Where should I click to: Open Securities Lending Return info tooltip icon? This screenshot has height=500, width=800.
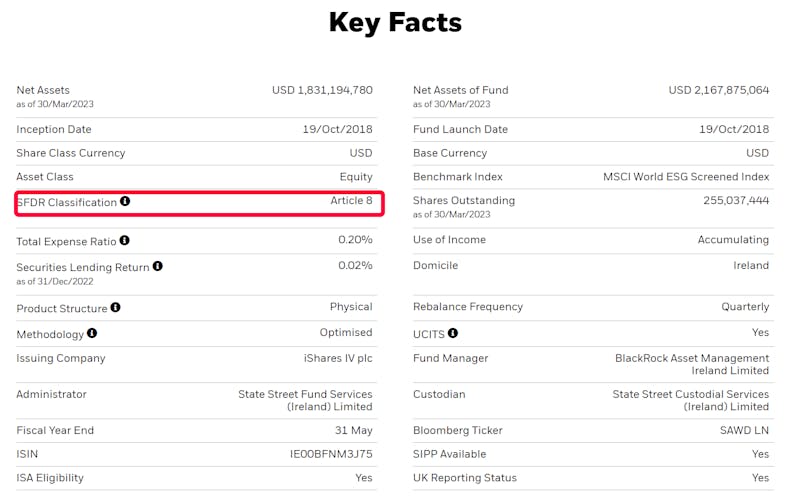[158, 266]
